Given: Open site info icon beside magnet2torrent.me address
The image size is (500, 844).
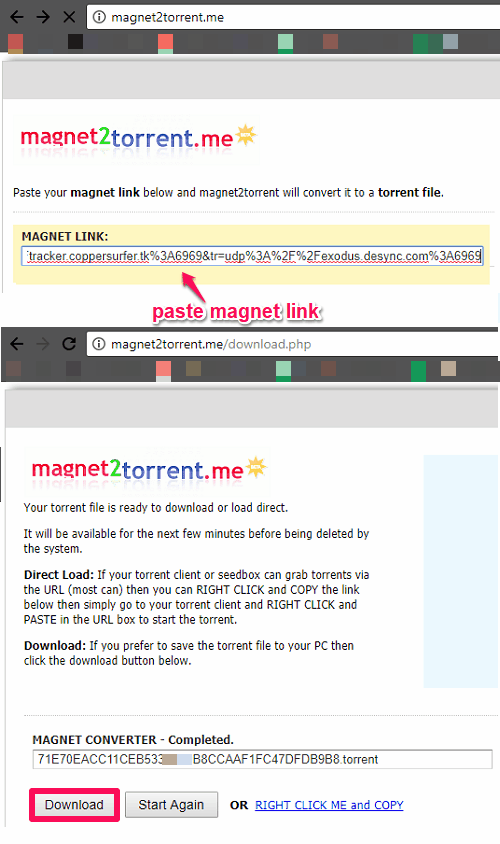Looking at the screenshot, I should (99, 17).
